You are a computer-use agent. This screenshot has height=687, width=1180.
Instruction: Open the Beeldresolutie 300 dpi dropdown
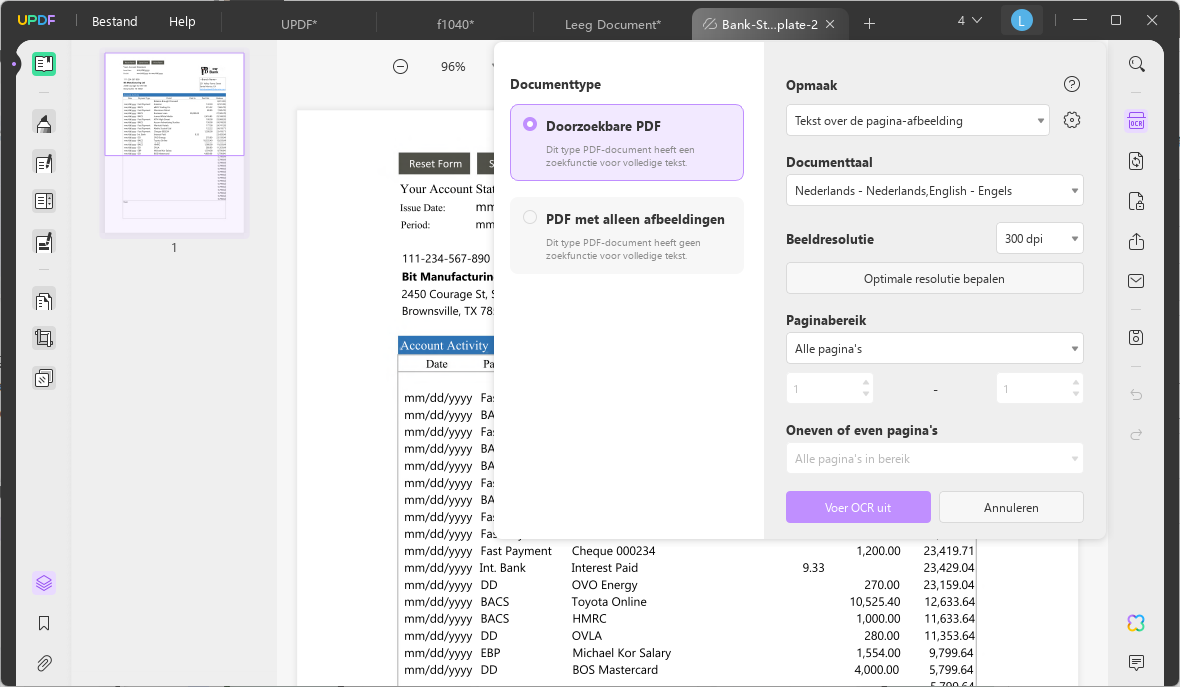pos(1039,239)
